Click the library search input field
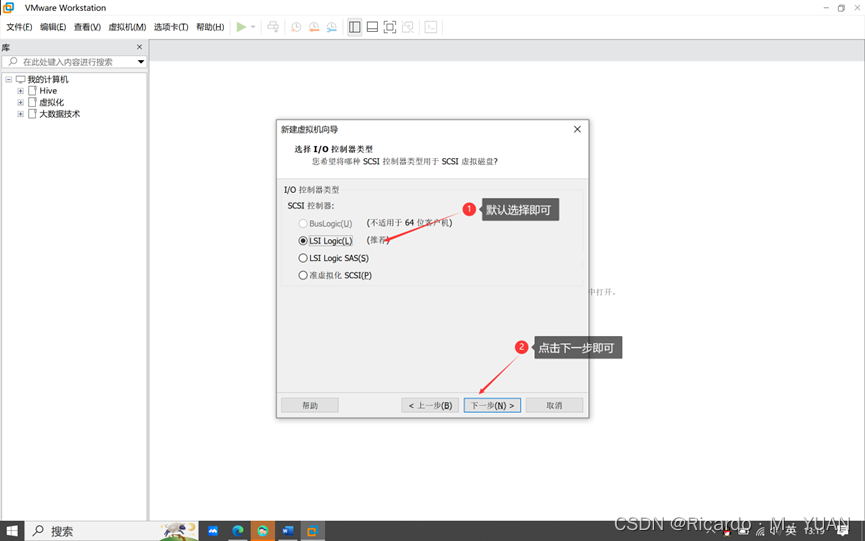The width and height of the screenshot is (865, 541). tap(74, 62)
